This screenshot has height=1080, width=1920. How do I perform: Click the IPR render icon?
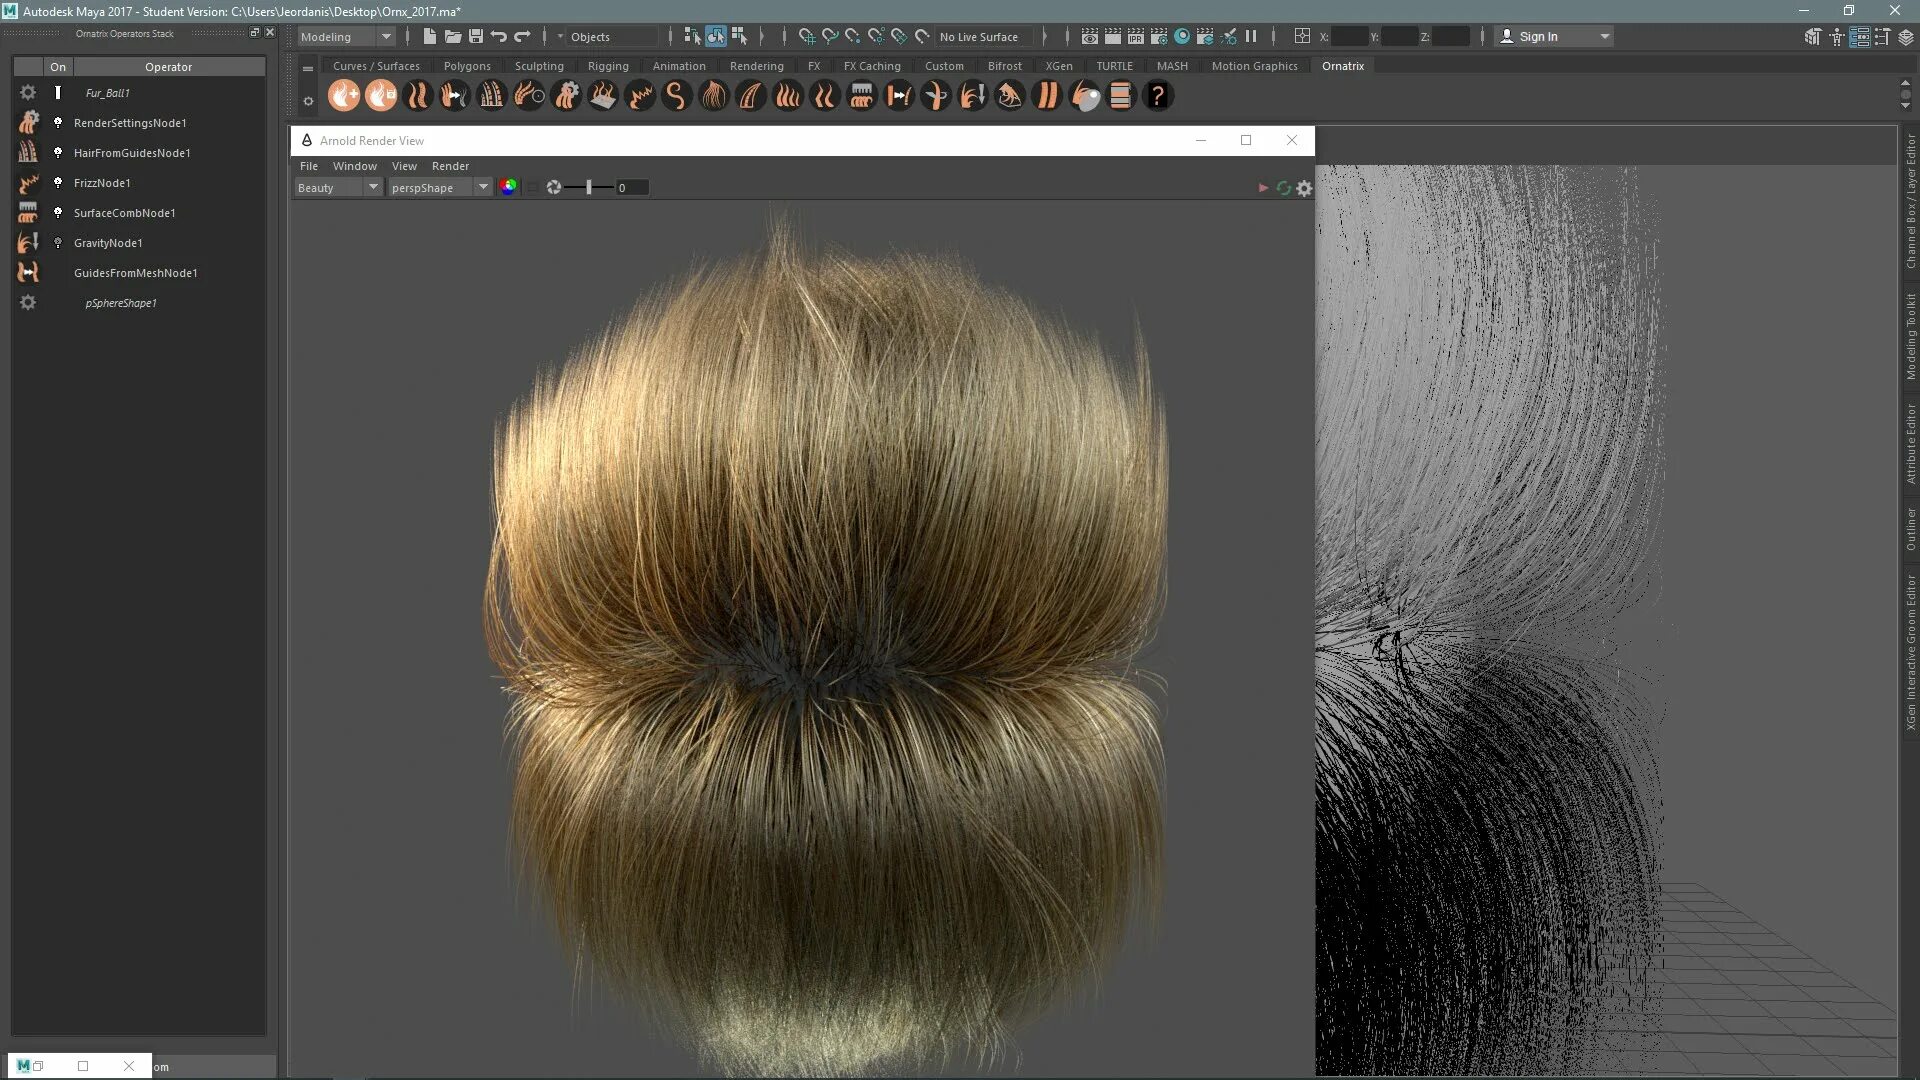pos(1136,37)
